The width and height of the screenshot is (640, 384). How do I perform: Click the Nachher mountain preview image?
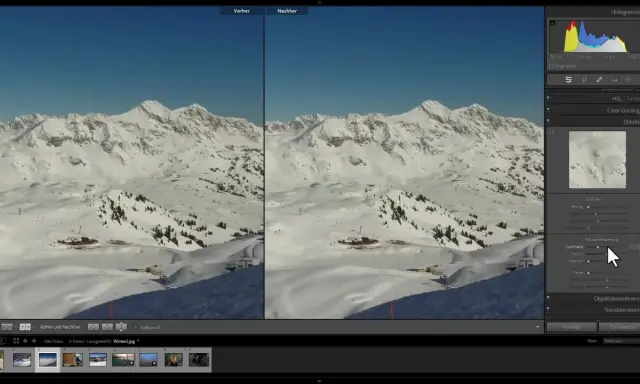[404, 162]
